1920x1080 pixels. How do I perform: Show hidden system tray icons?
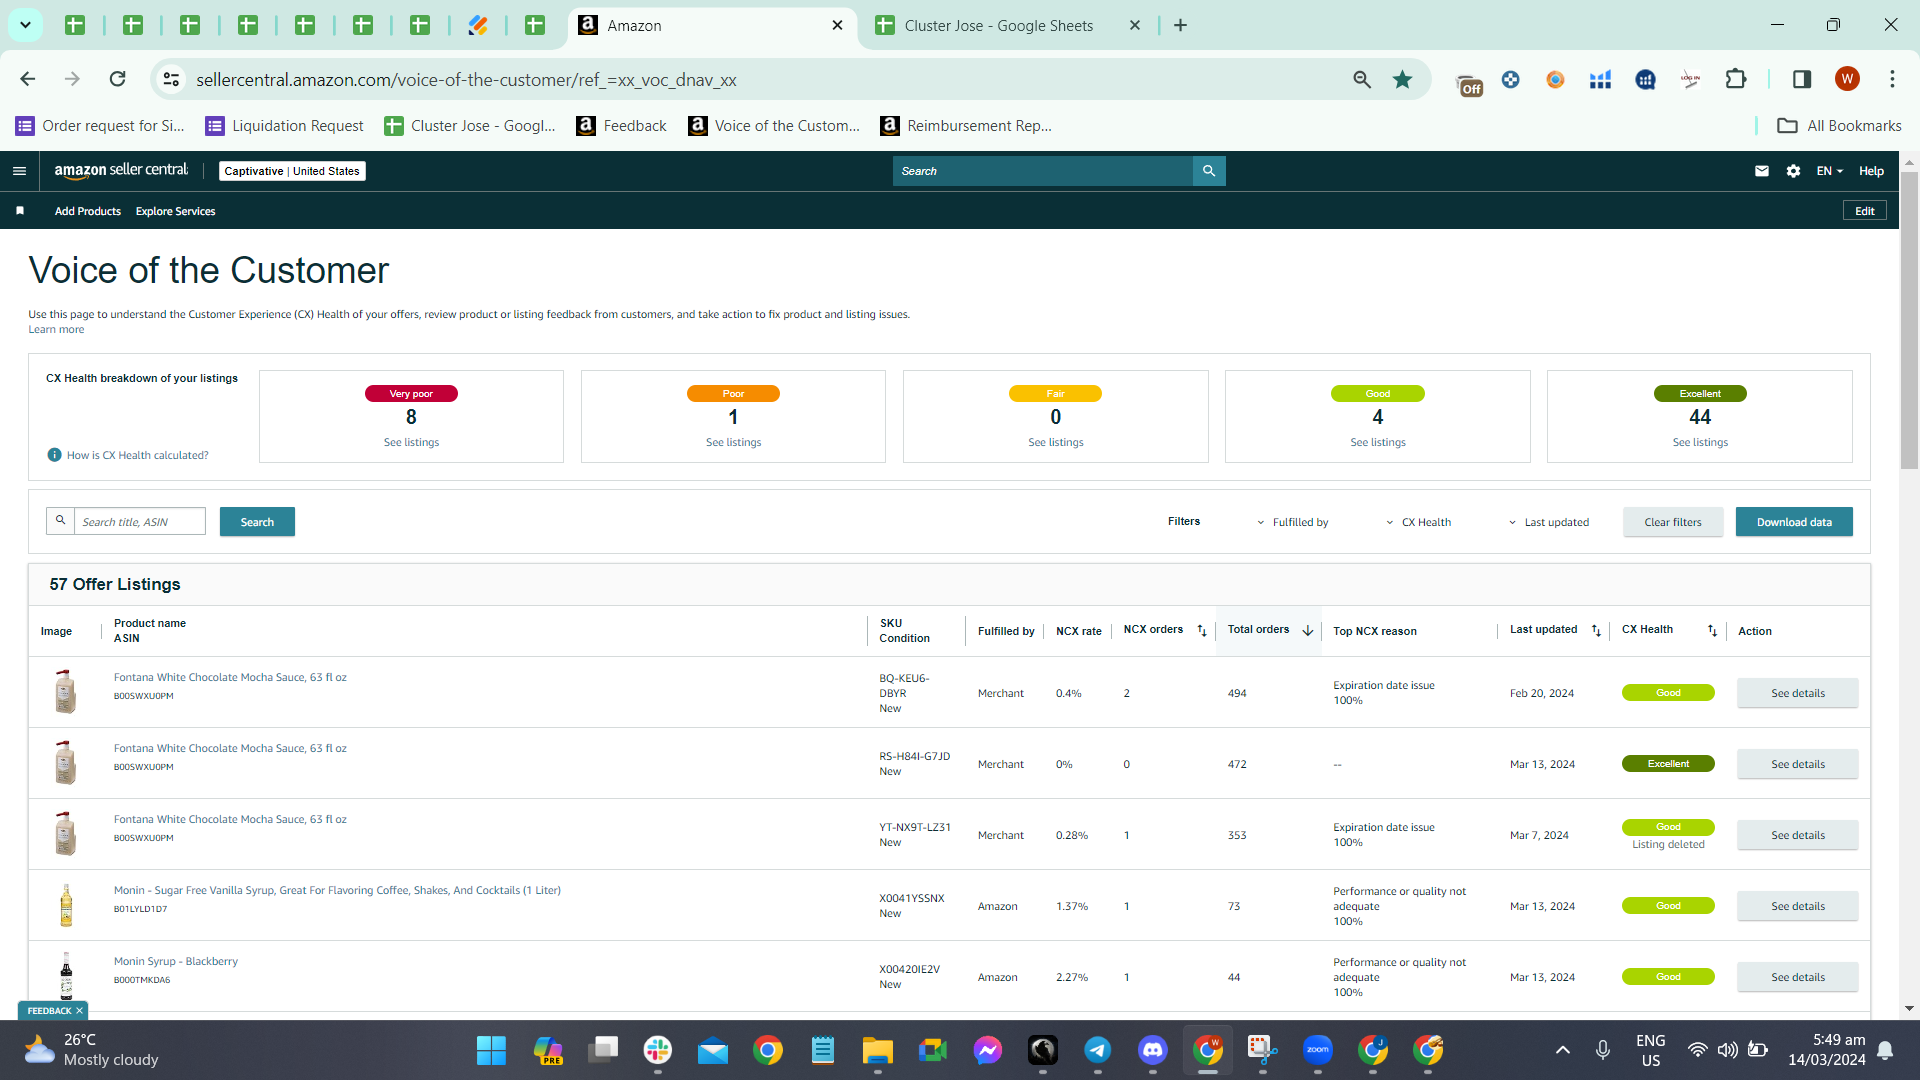click(1563, 1050)
